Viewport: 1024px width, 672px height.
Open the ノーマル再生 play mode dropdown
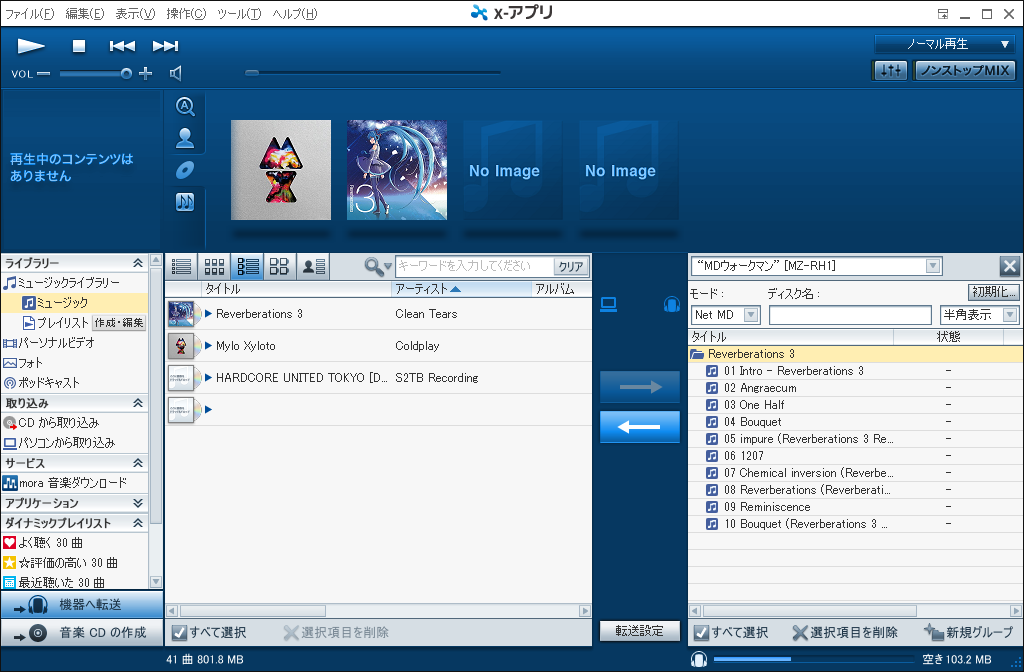(x=944, y=44)
